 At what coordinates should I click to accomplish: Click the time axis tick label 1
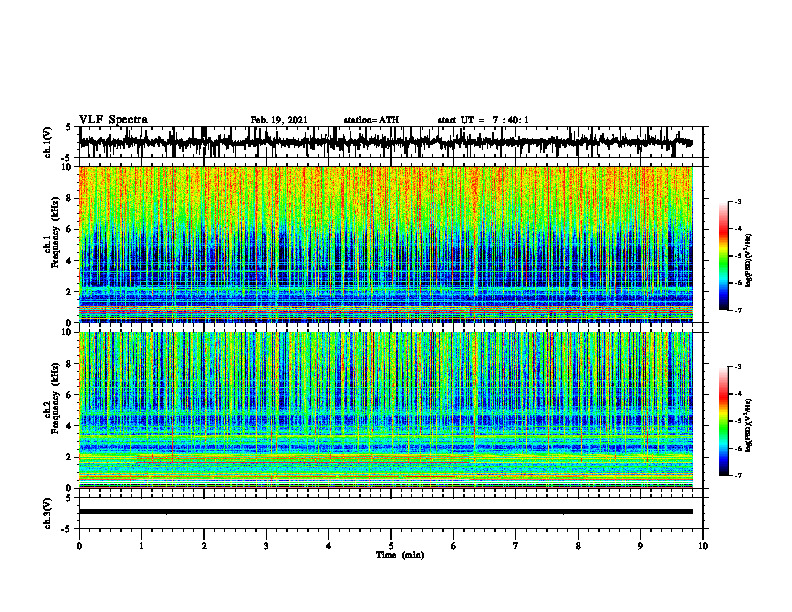141,546
